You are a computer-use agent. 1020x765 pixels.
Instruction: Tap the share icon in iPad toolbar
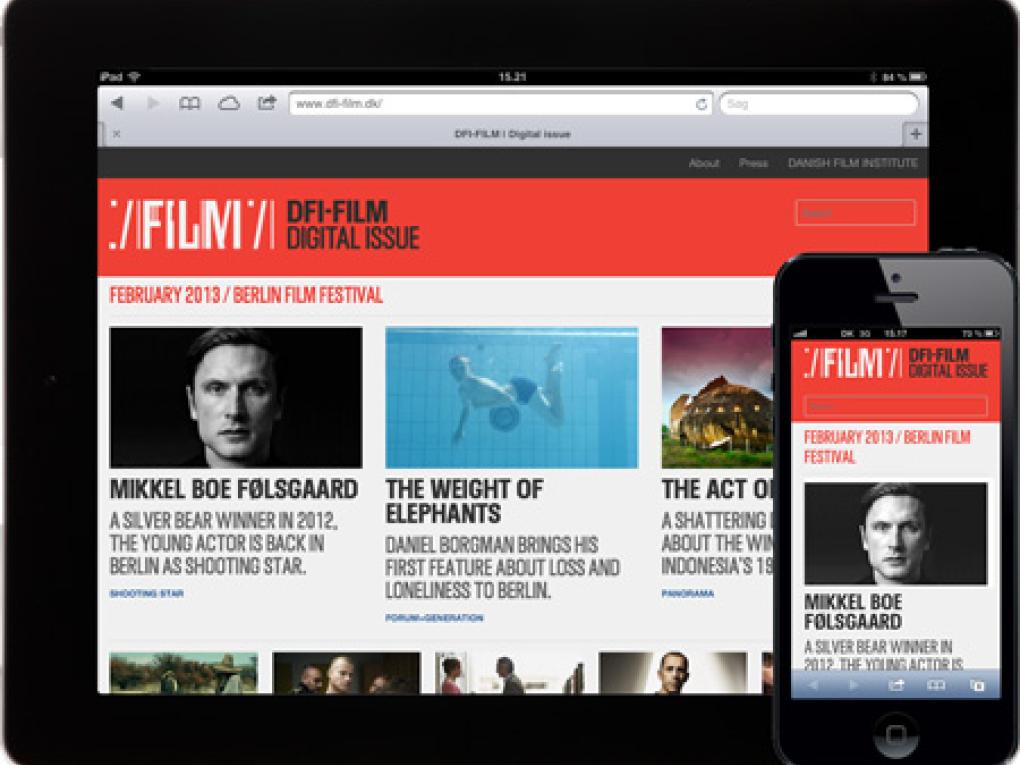267,103
